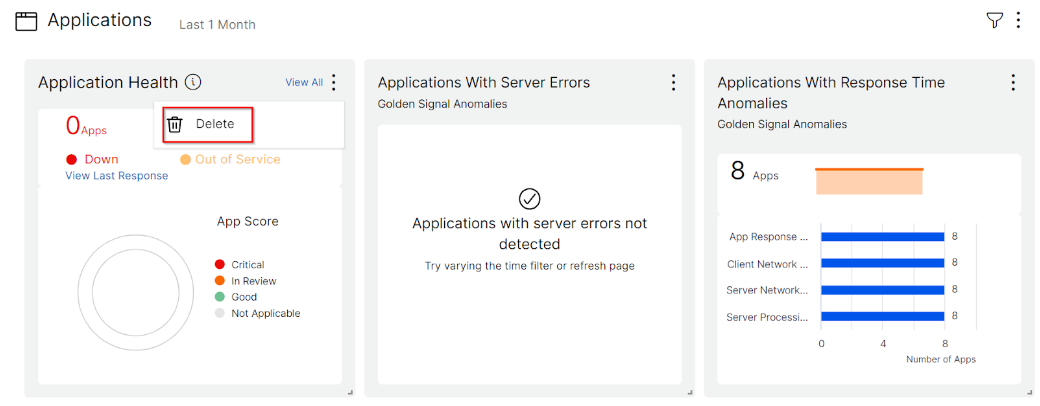Click the App Response axis label
The height and width of the screenshot is (406, 1040).
tap(769, 237)
